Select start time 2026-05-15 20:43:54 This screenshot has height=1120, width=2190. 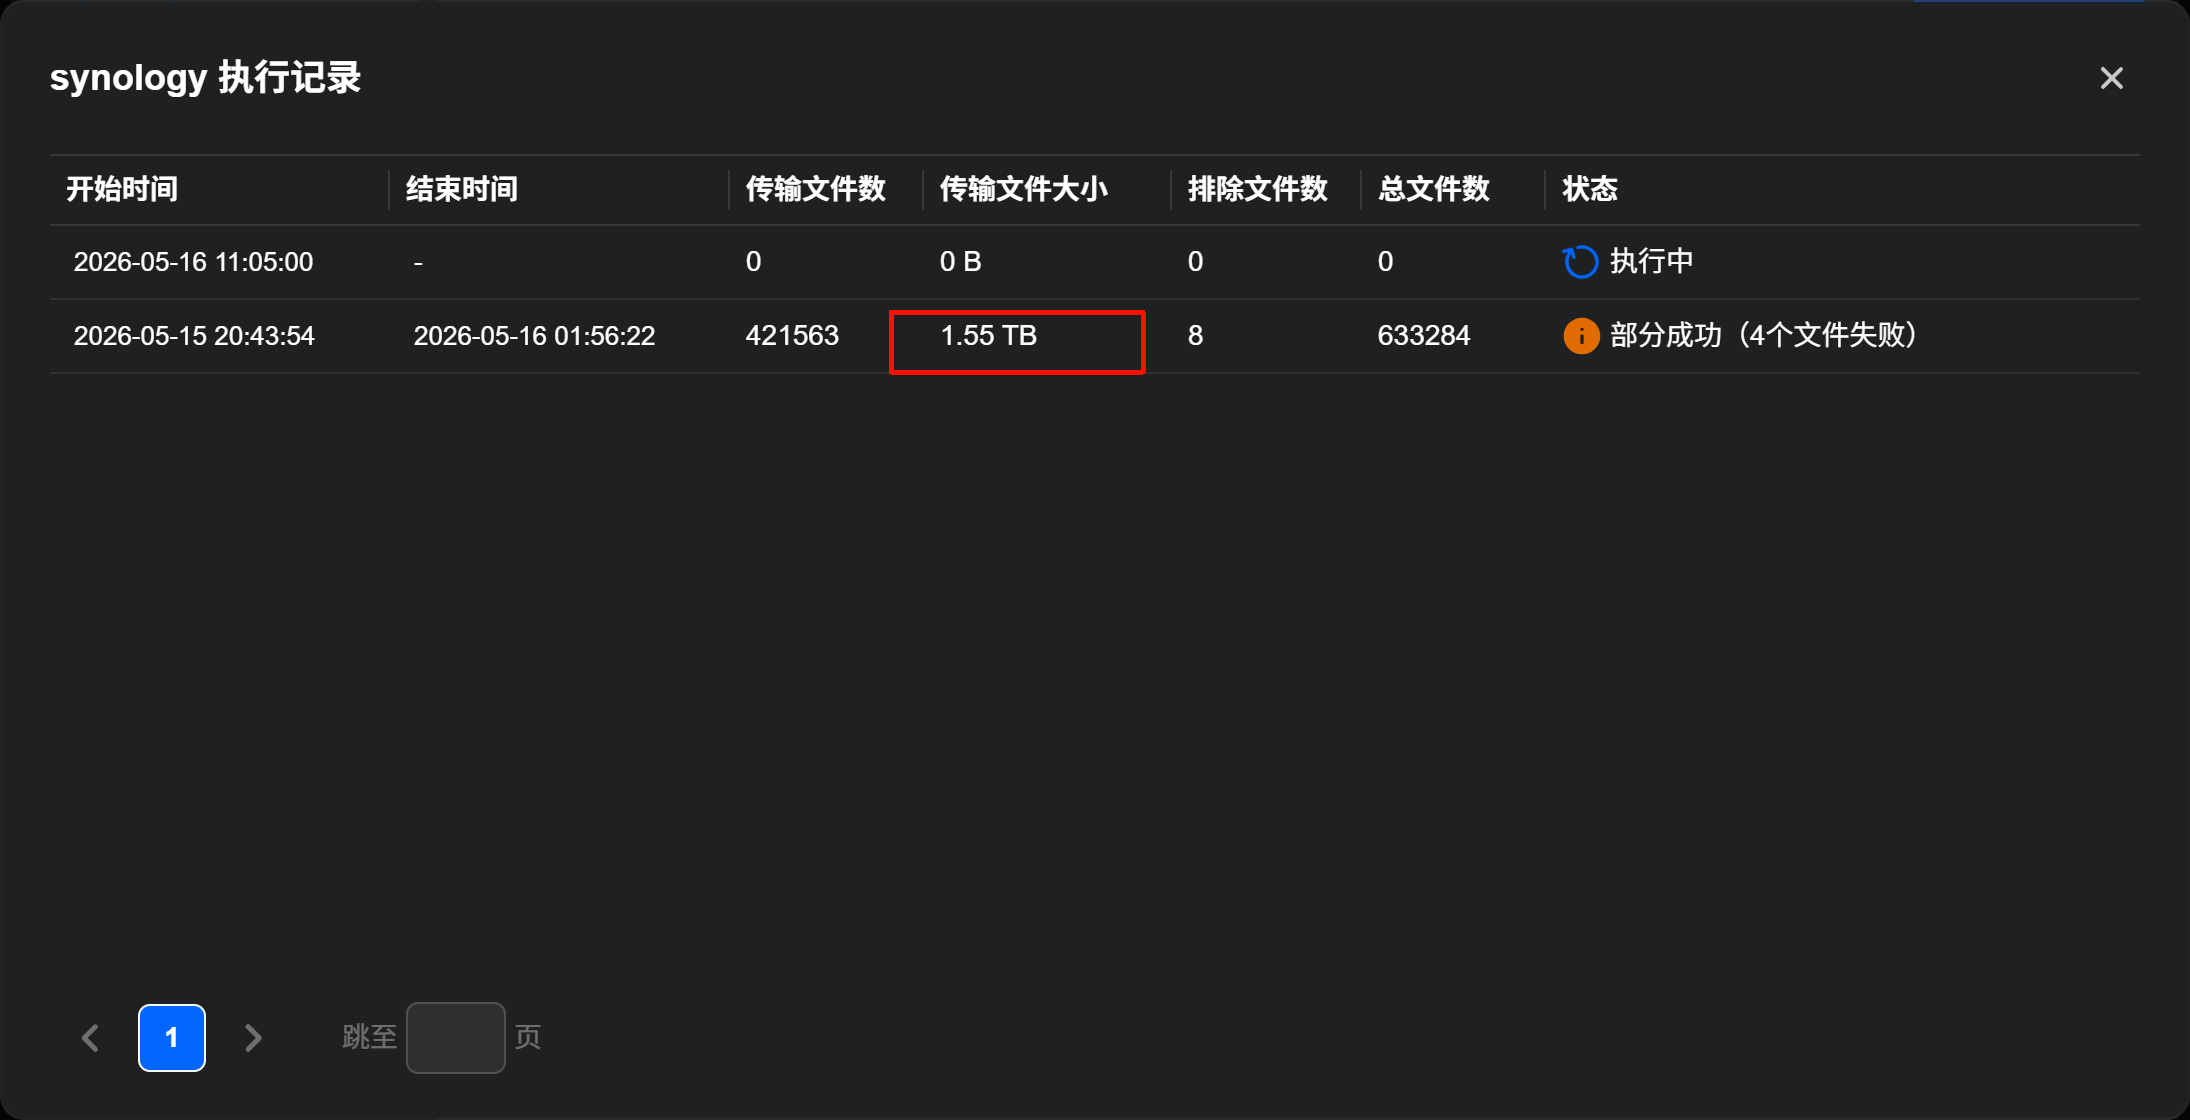(x=194, y=336)
